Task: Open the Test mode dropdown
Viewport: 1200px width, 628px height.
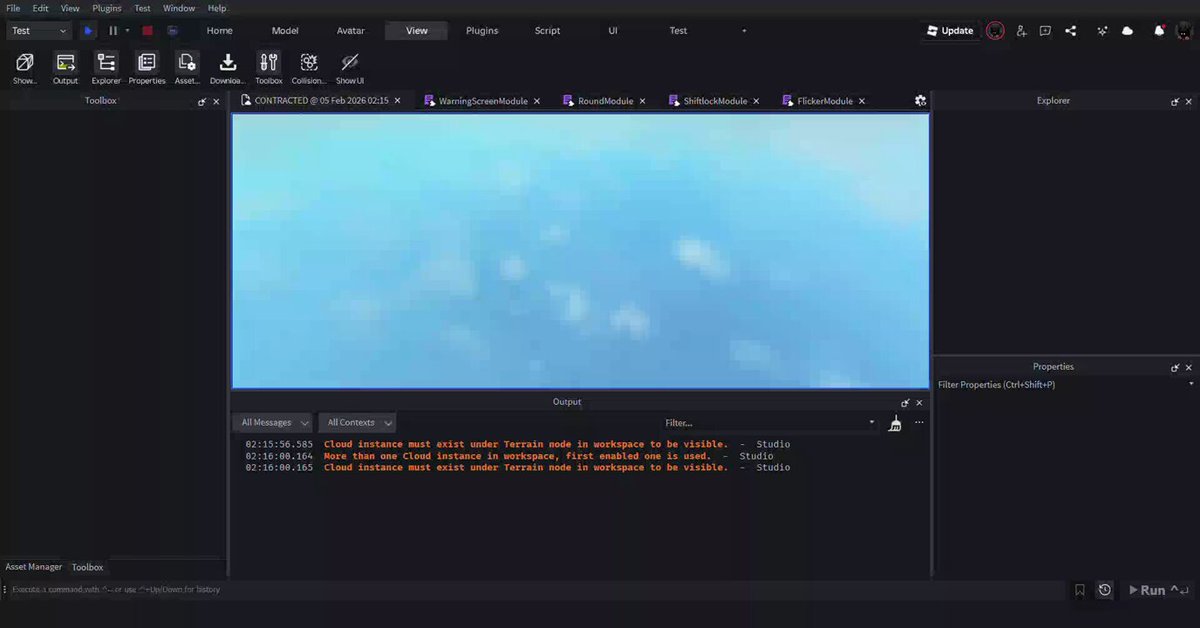Action: pyautogui.click(x=39, y=31)
